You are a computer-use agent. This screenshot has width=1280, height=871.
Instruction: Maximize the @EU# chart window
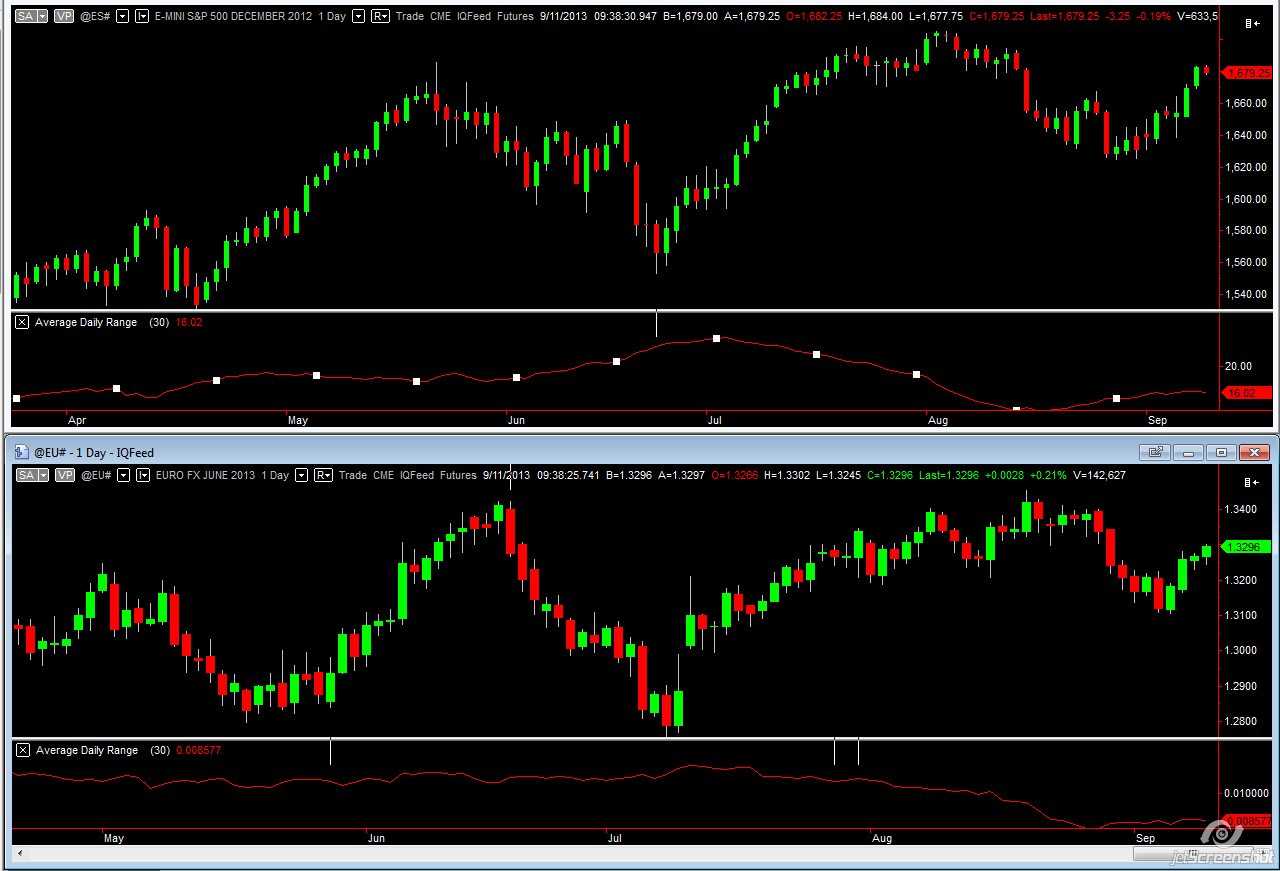[x=1220, y=452]
